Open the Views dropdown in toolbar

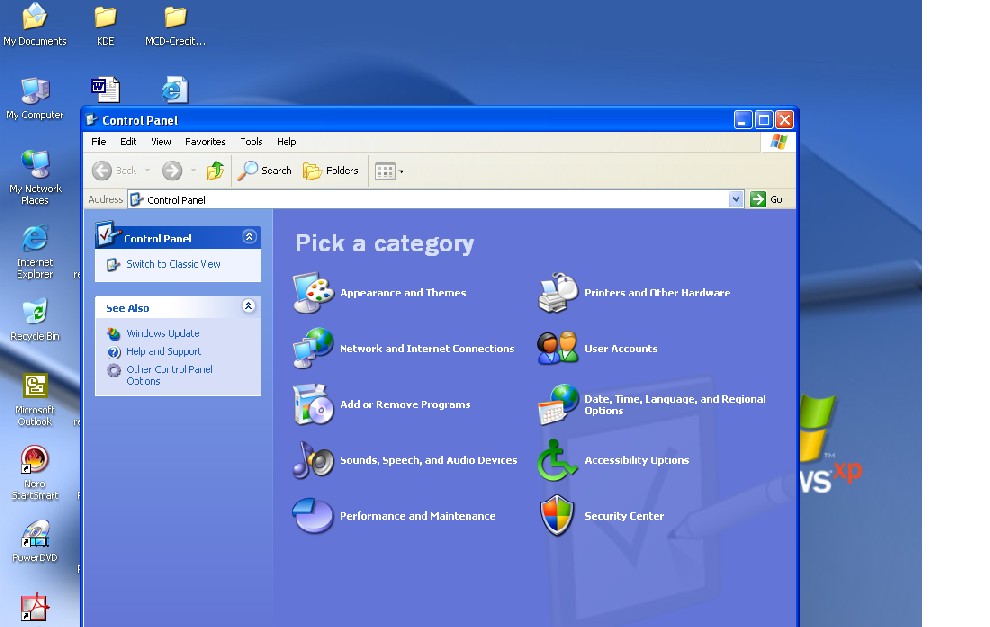point(389,170)
